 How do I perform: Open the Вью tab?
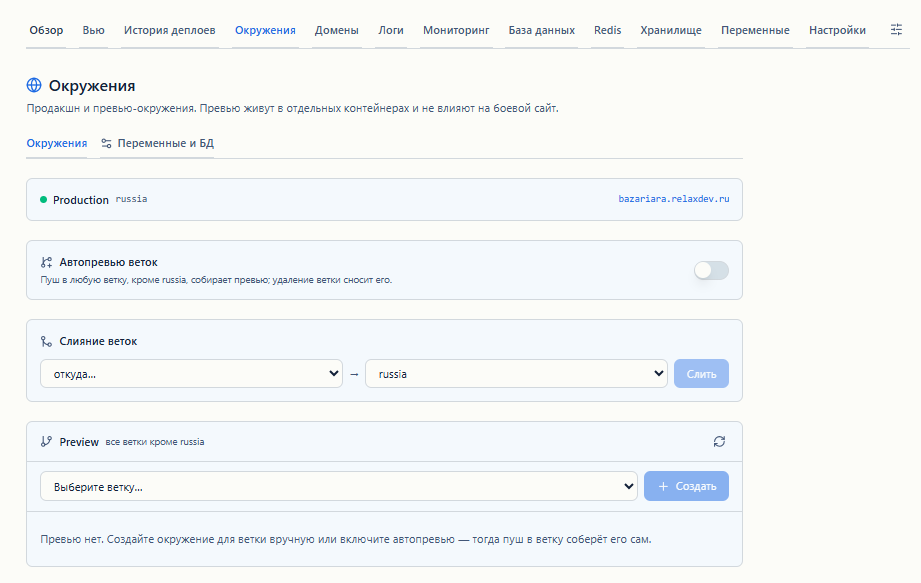tap(93, 30)
